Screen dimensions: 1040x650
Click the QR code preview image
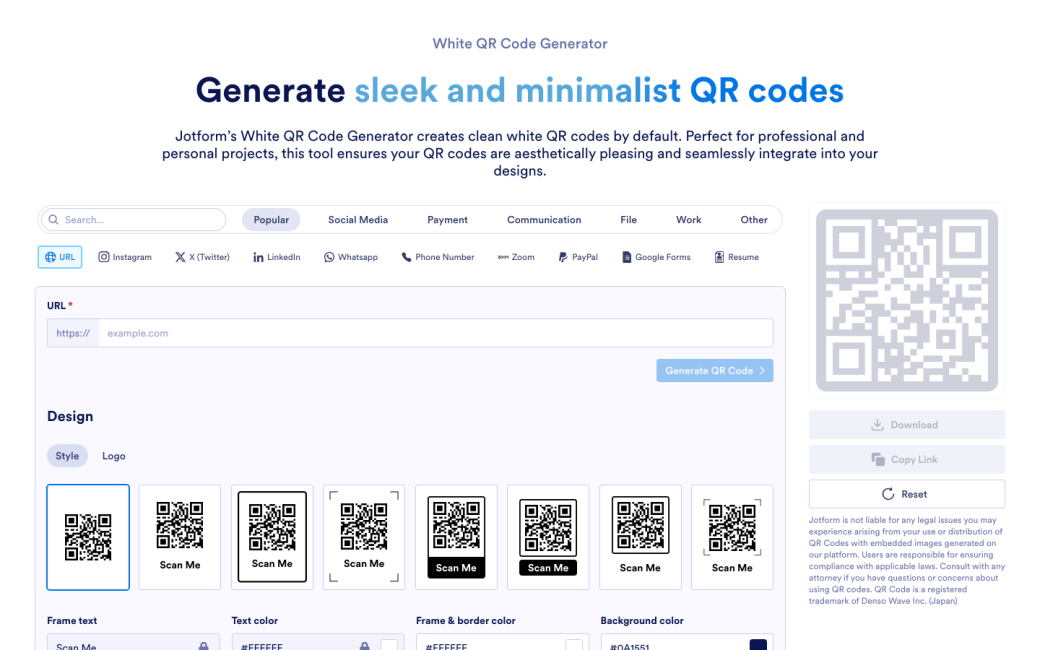[x=907, y=300]
